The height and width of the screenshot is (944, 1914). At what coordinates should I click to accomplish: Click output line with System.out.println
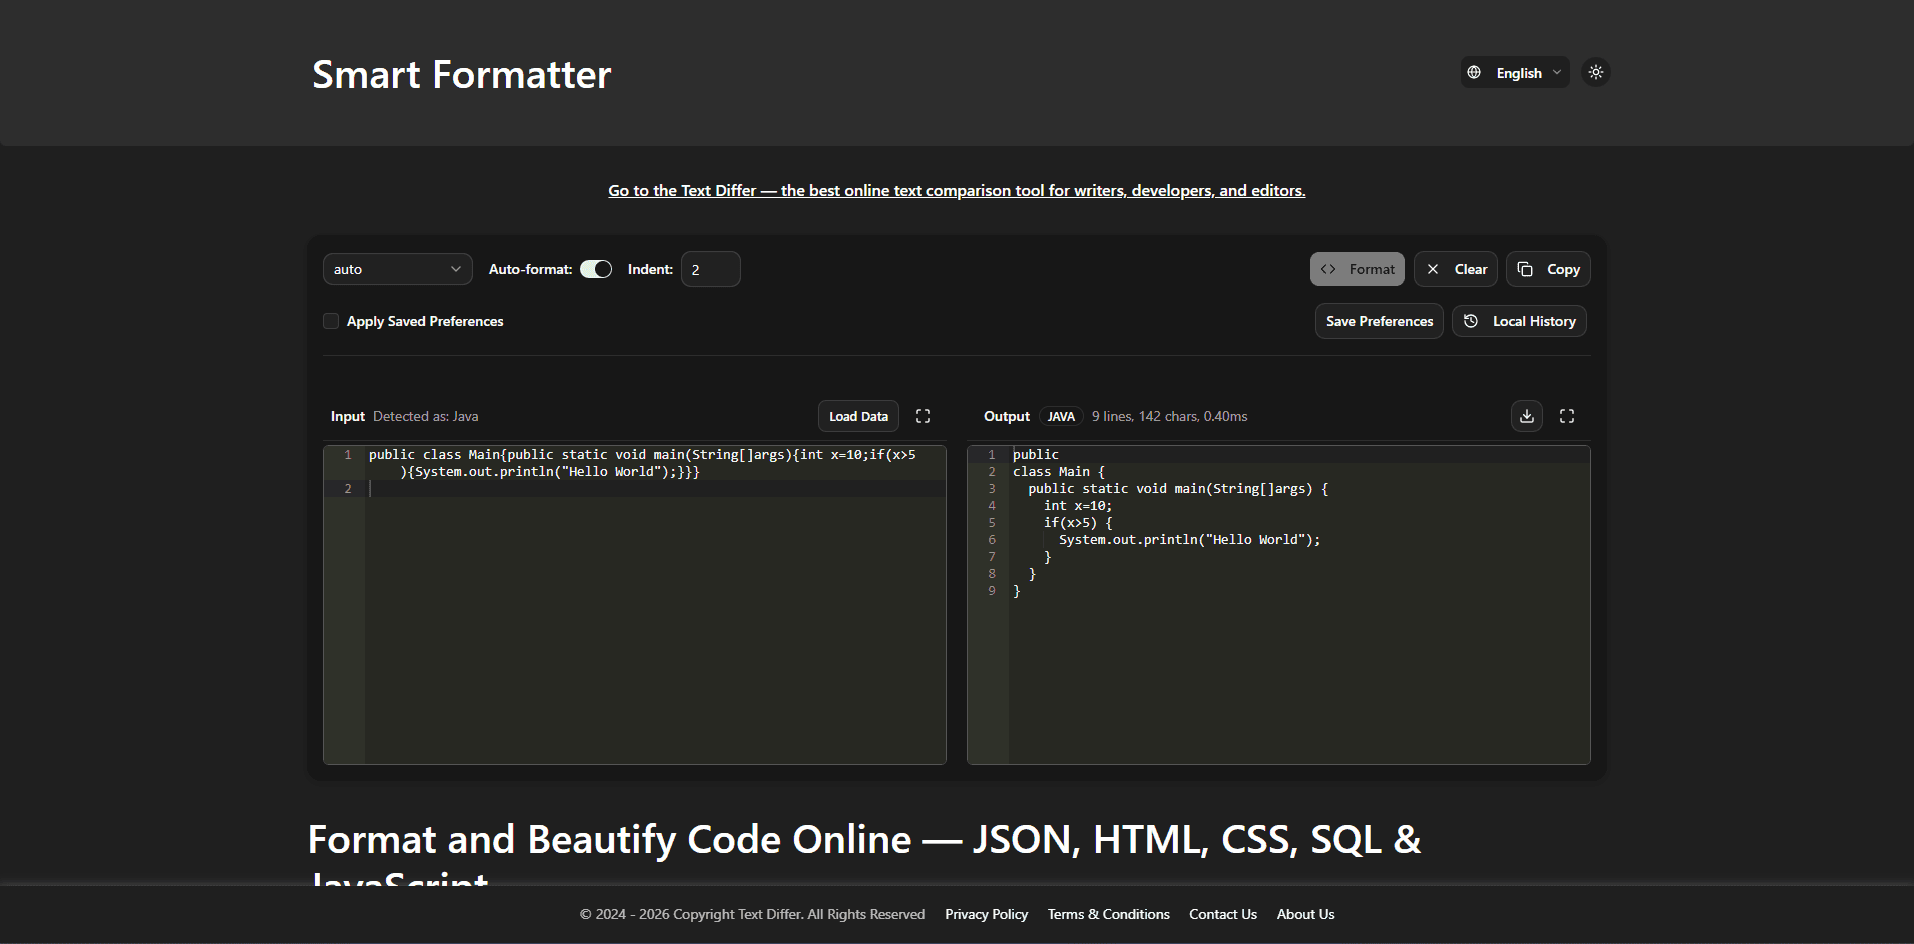[x=1189, y=539]
